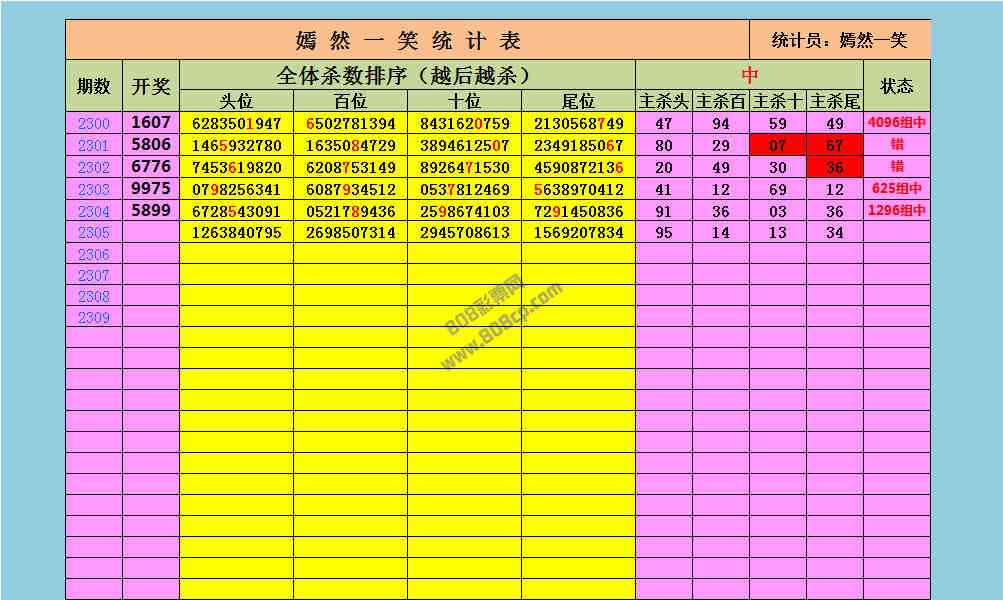Click the 主杀百 column header
Viewport: 1003px width, 600px height.
tap(721, 101)
